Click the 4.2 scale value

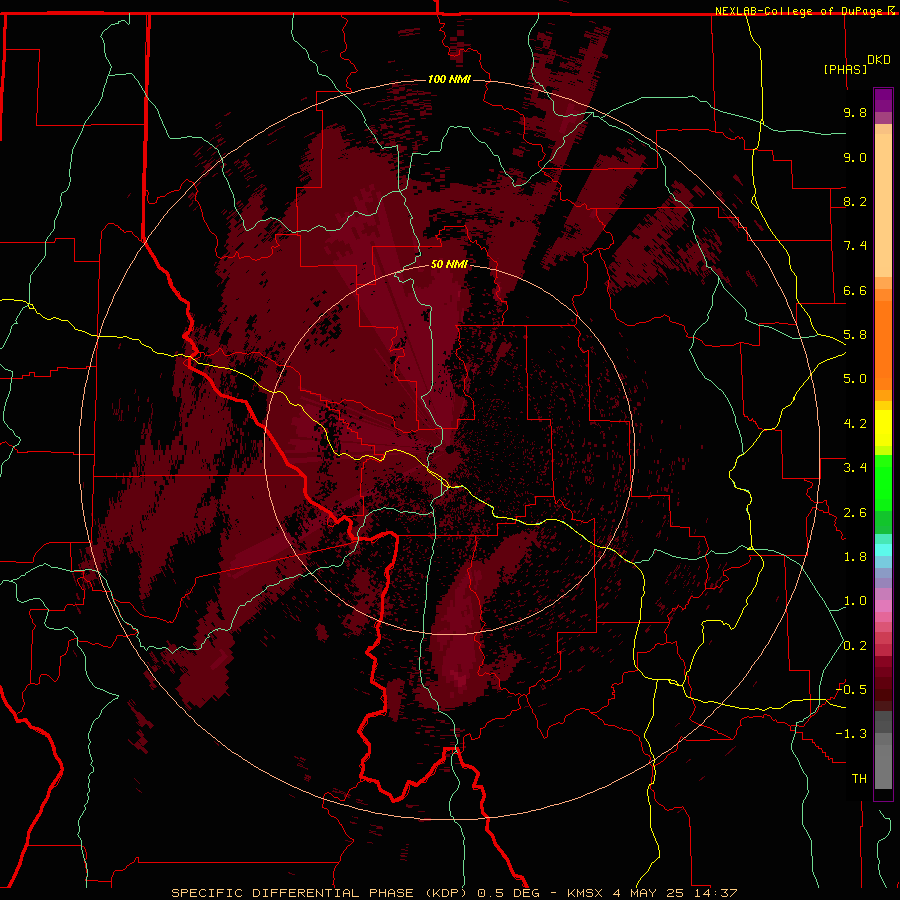pos(855,424)
